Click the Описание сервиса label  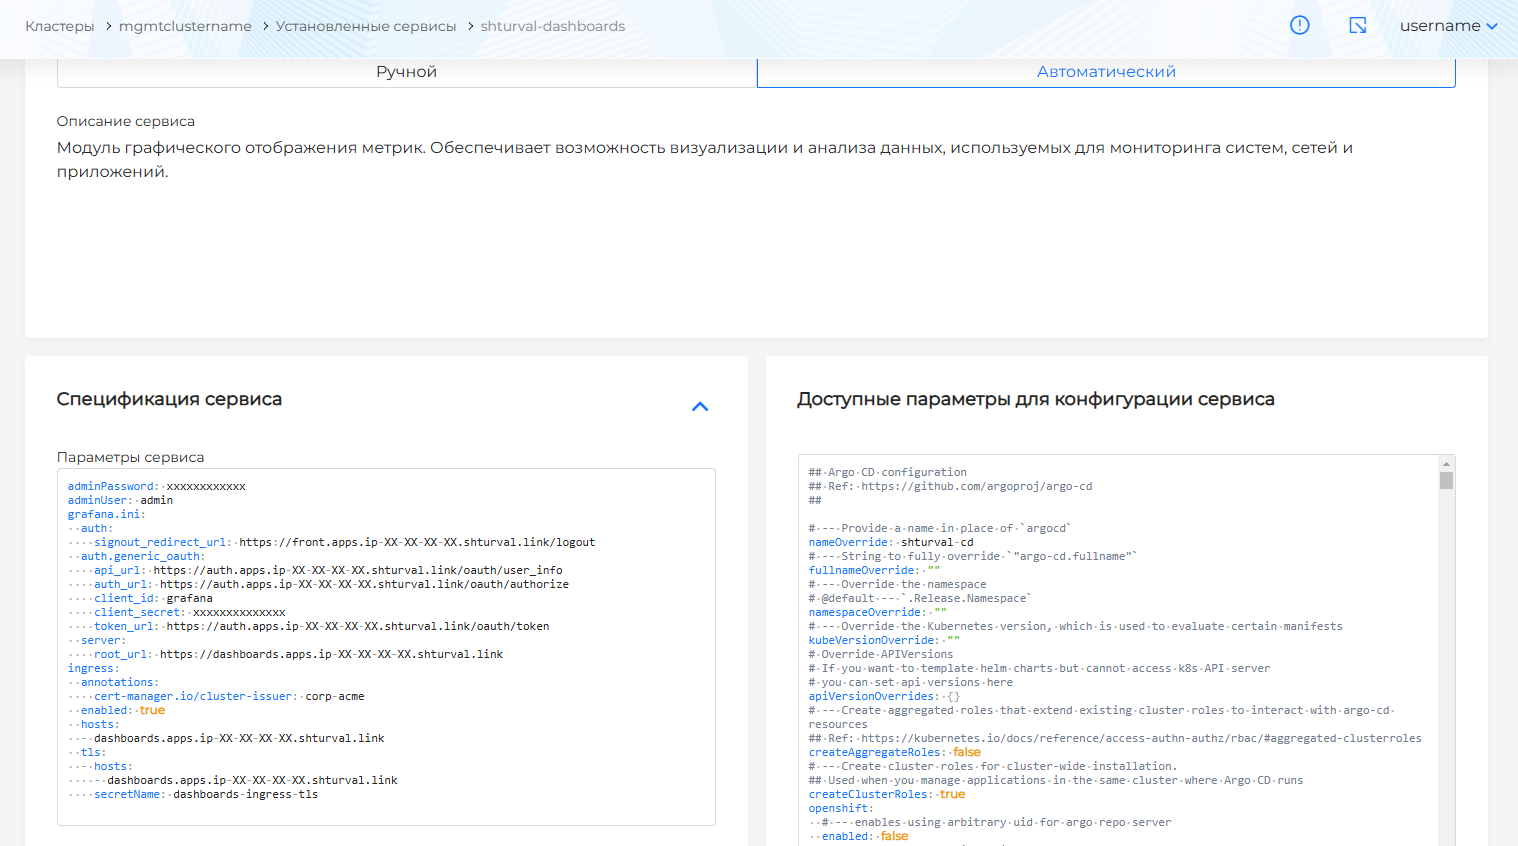(x=126, y=121)
